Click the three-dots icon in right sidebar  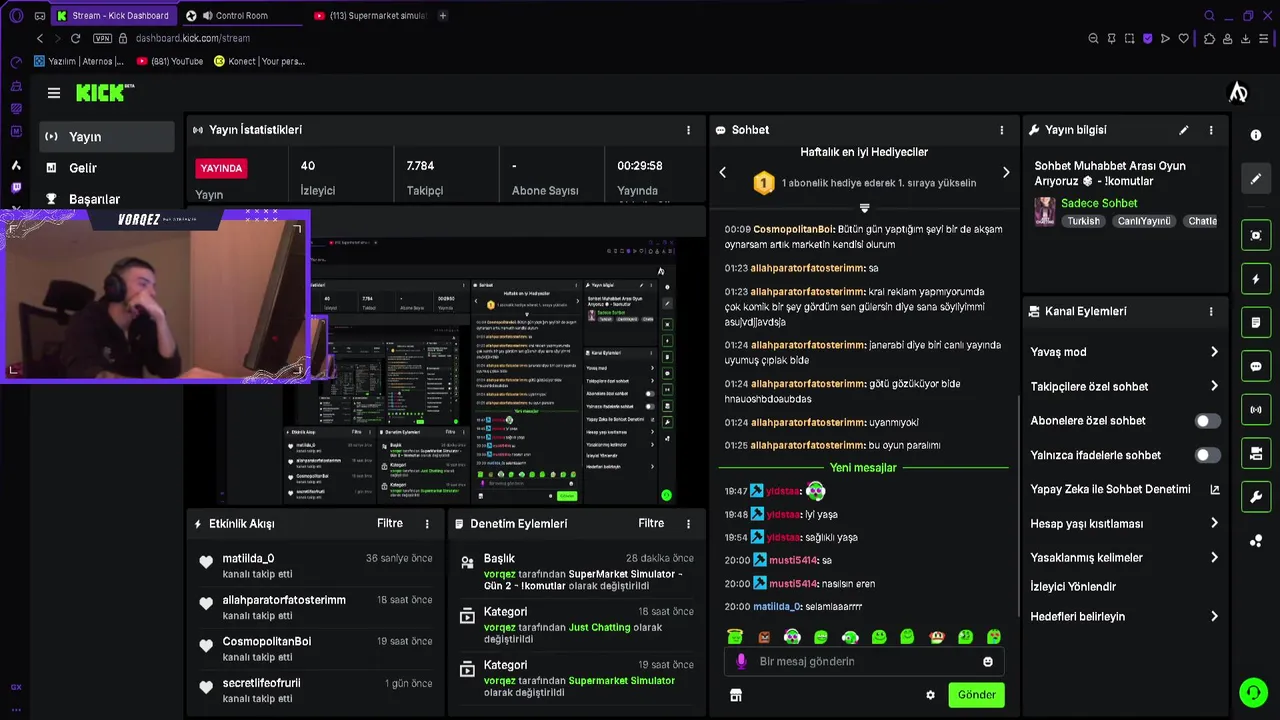[x=1256, y=541]
